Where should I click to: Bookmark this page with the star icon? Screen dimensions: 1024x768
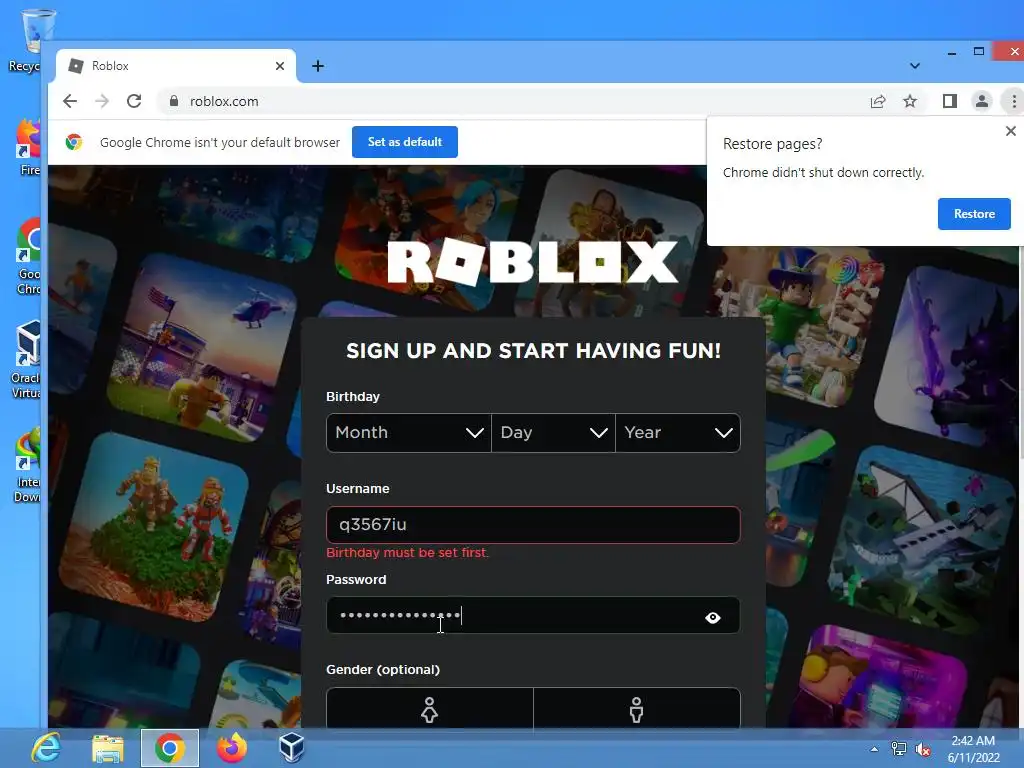tap(910, 101)
